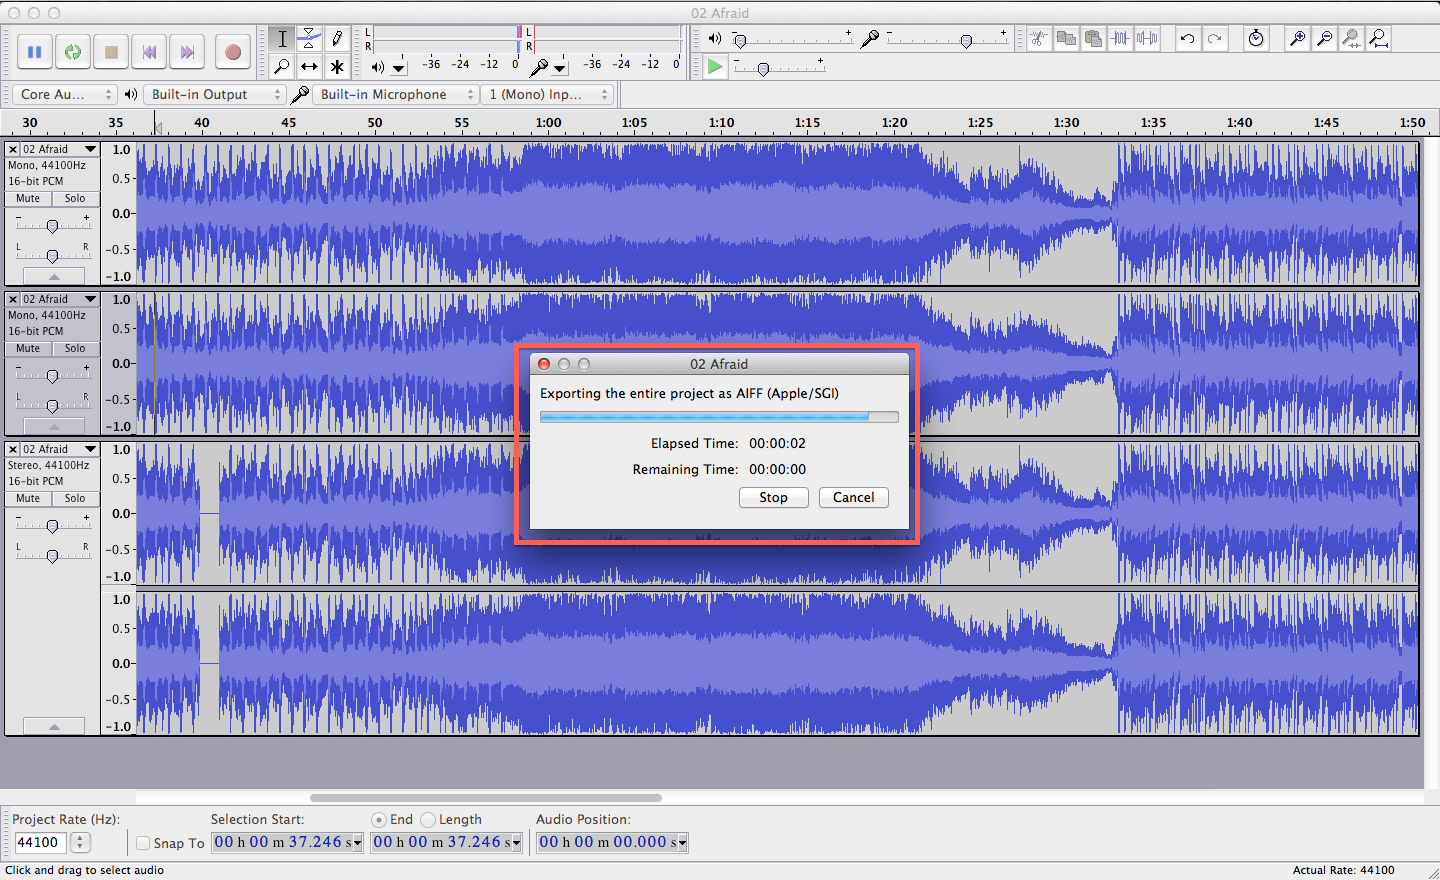Close the first mono track
Viewport: 1440px width, 880px height.
point(13,149)
